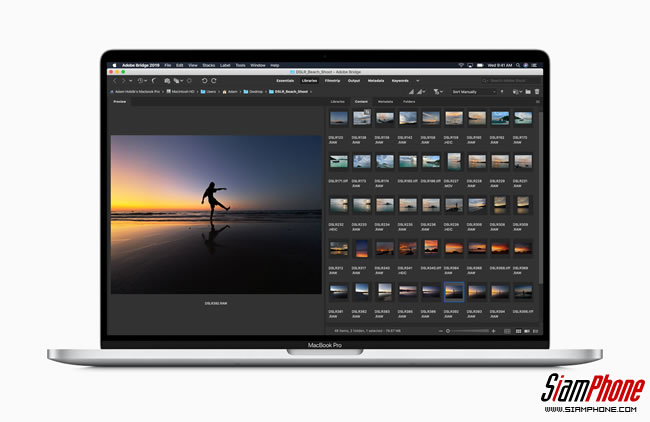Switch to thumbnails grid view

[x=518, y=331]
